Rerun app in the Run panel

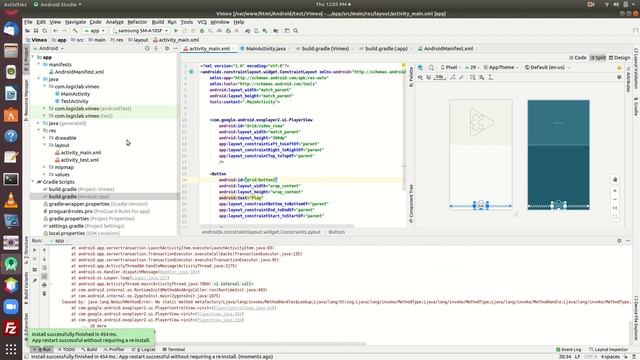[35, 250]
